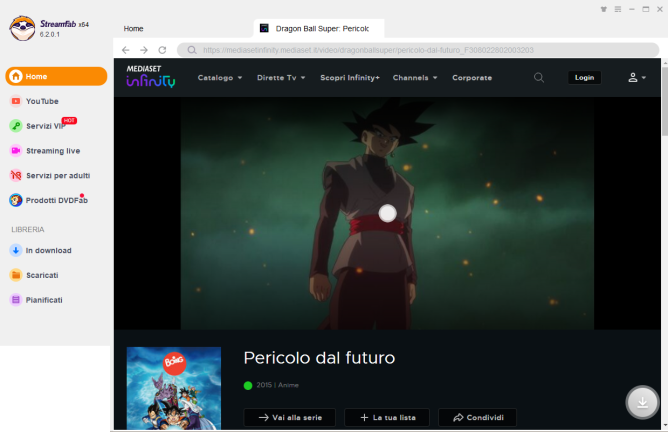Open the StreamFab hamburger menu icon
Viewport: 668px width, 432px height.
[x=618, y=9]
